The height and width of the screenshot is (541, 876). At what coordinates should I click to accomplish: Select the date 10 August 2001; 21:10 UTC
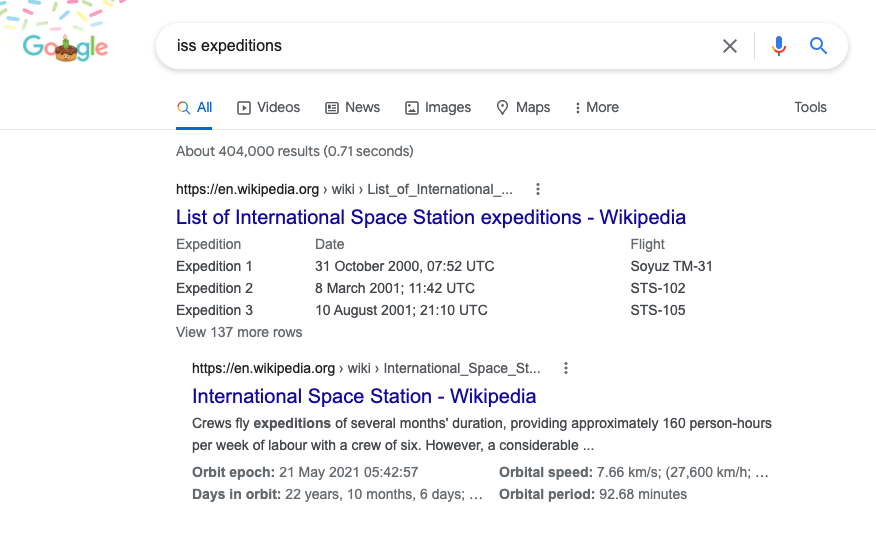pos(401,310)
